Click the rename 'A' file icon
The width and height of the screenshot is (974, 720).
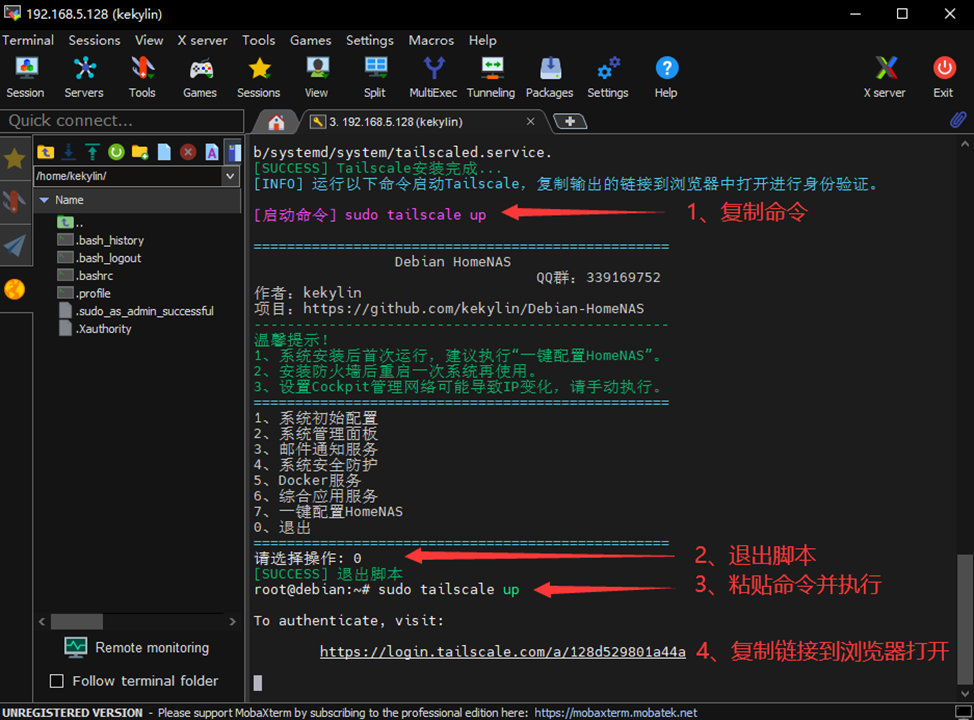pos(212,152)
